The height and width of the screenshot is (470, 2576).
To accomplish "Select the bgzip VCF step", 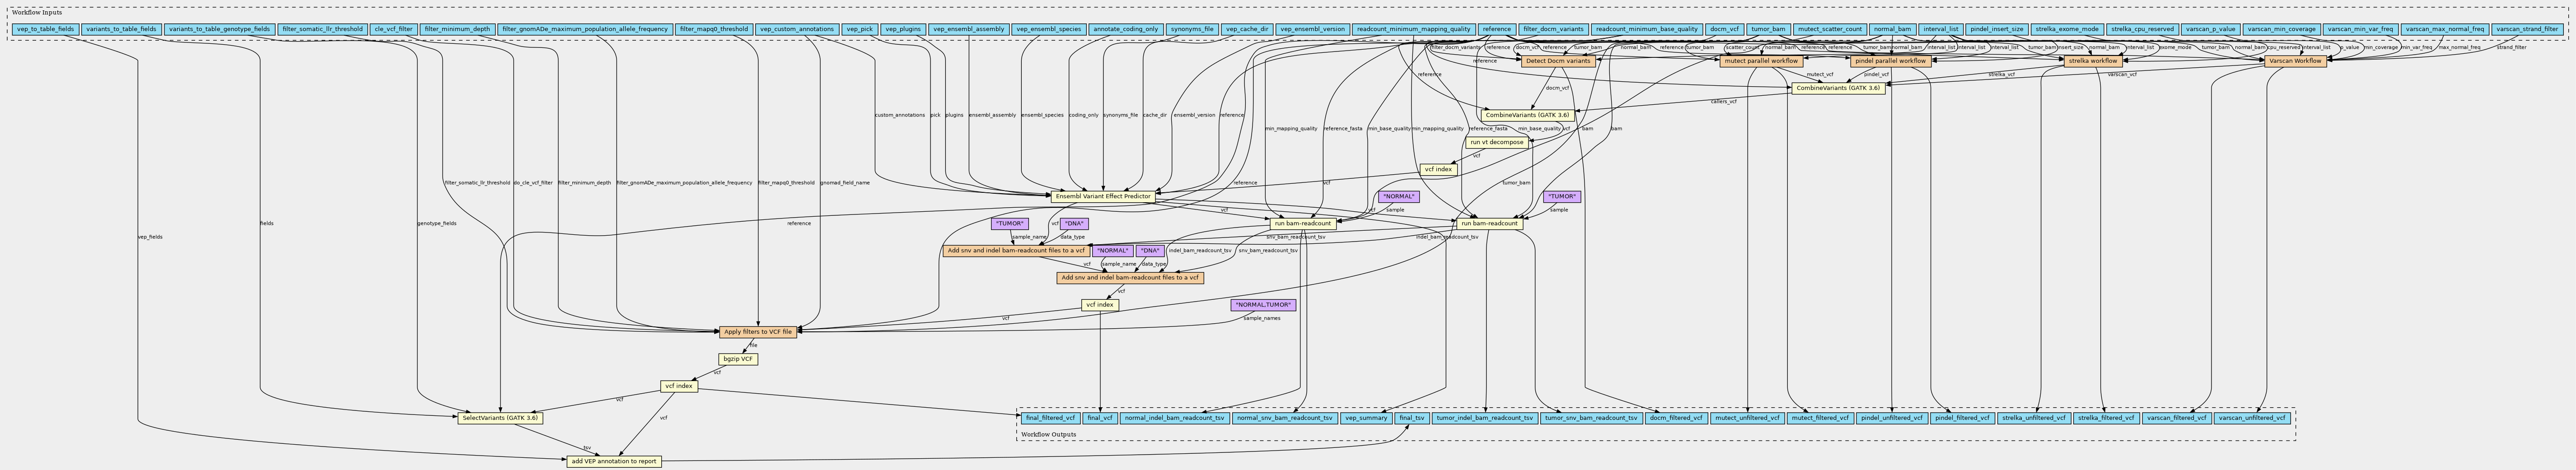I will [738, 358].
